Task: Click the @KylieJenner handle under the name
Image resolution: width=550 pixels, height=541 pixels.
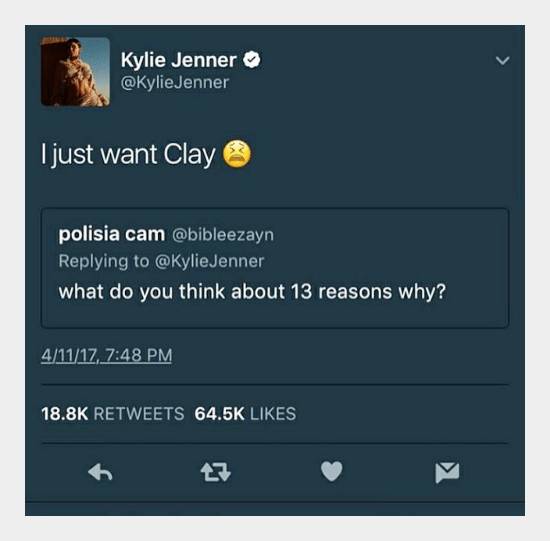Action: click(175, 82)
